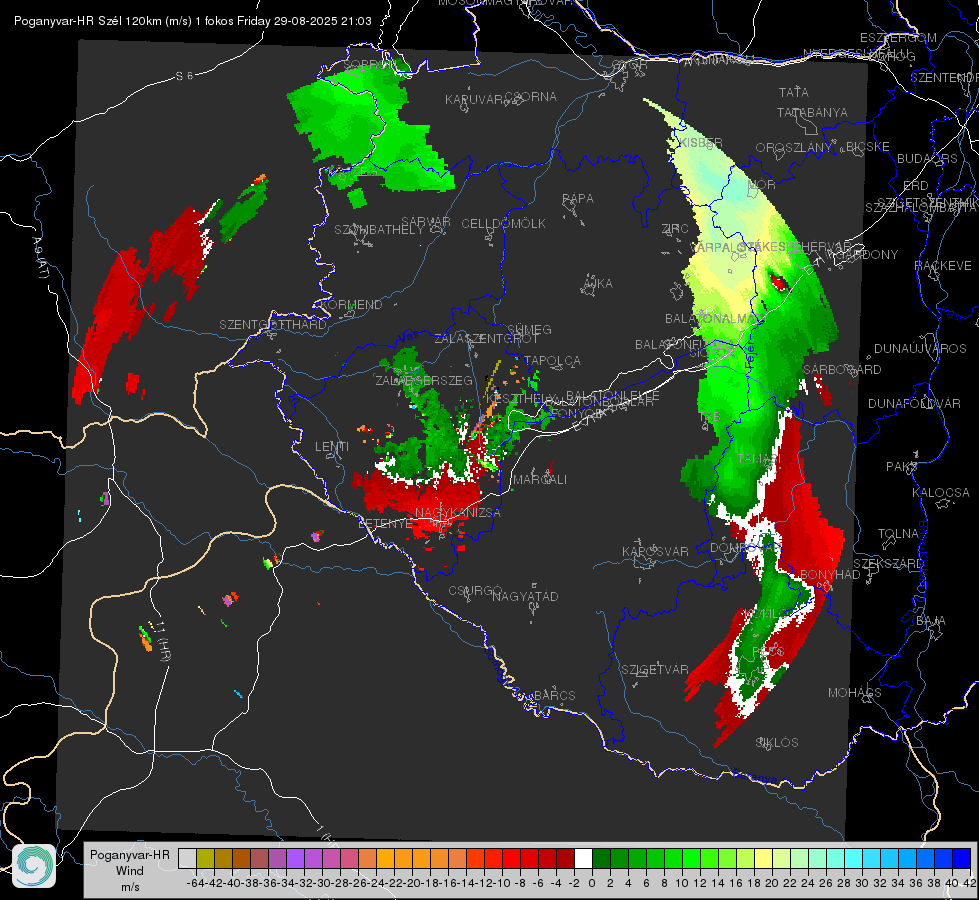
Task: Click the NAGYKANIZSA city label
Action: point(458,513)
